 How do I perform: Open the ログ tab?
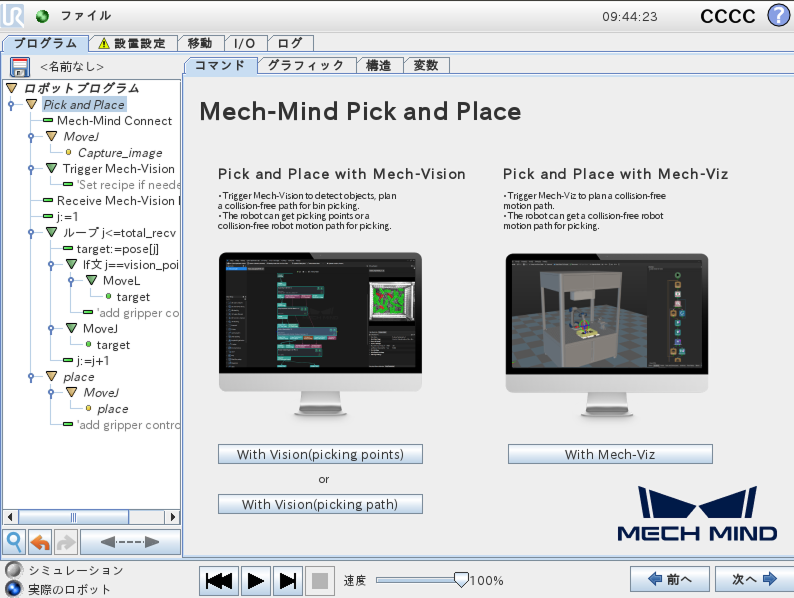point(290,44)
